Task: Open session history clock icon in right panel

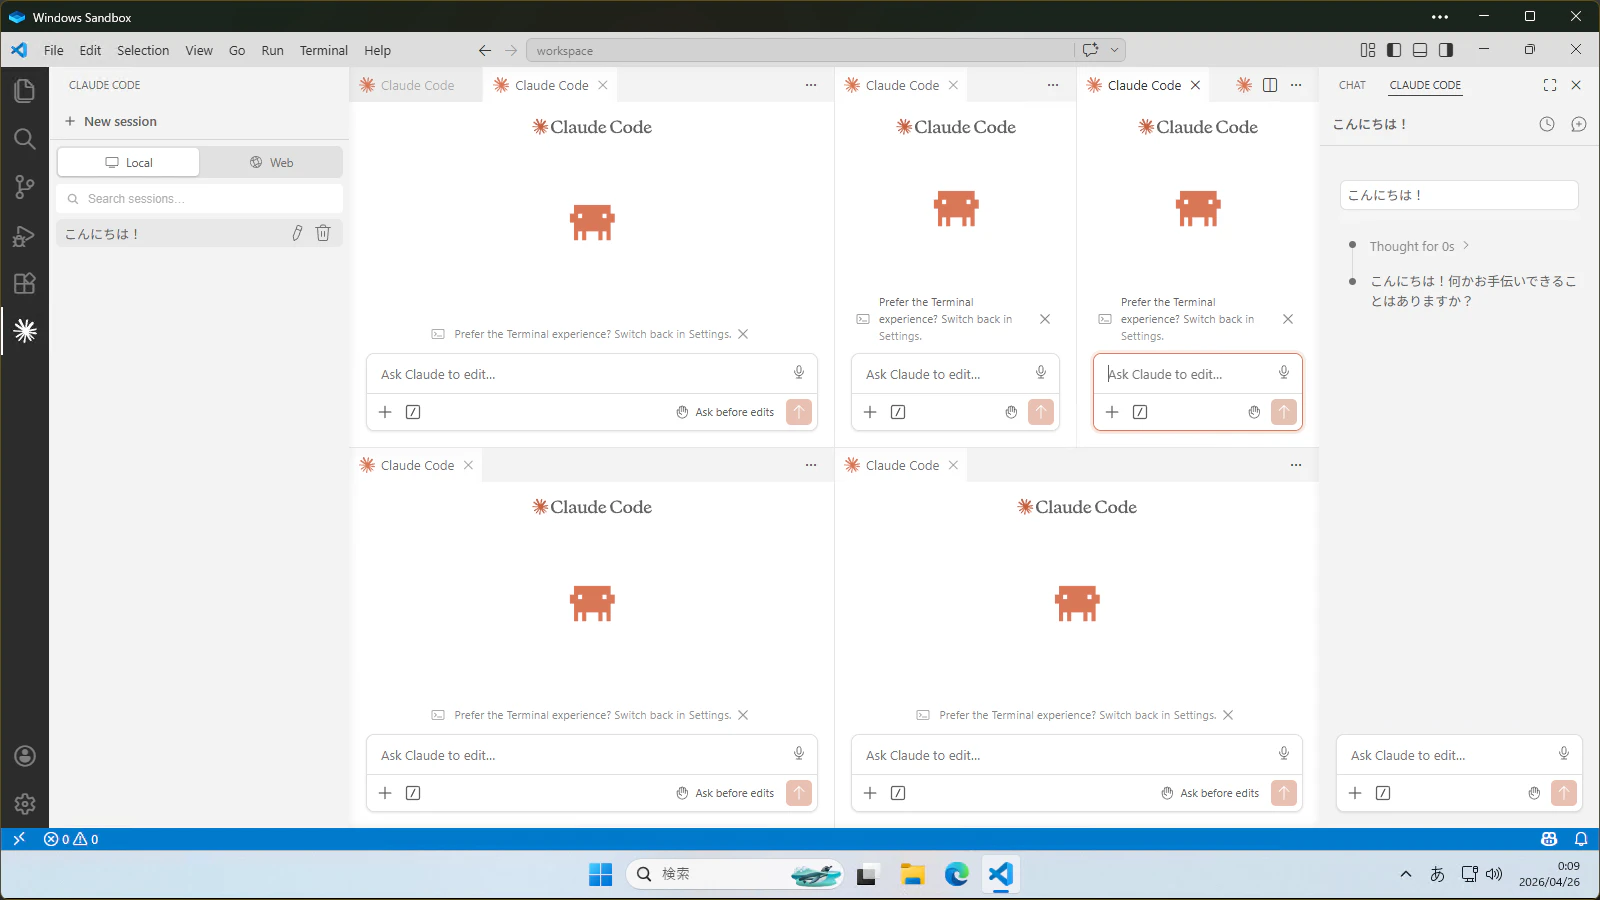Action: pyautogui.click(x=1547, y=124)
